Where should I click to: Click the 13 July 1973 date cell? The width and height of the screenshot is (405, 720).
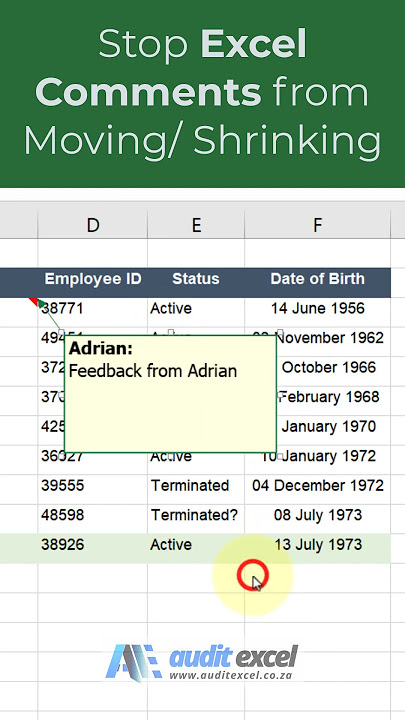(317, 545)
